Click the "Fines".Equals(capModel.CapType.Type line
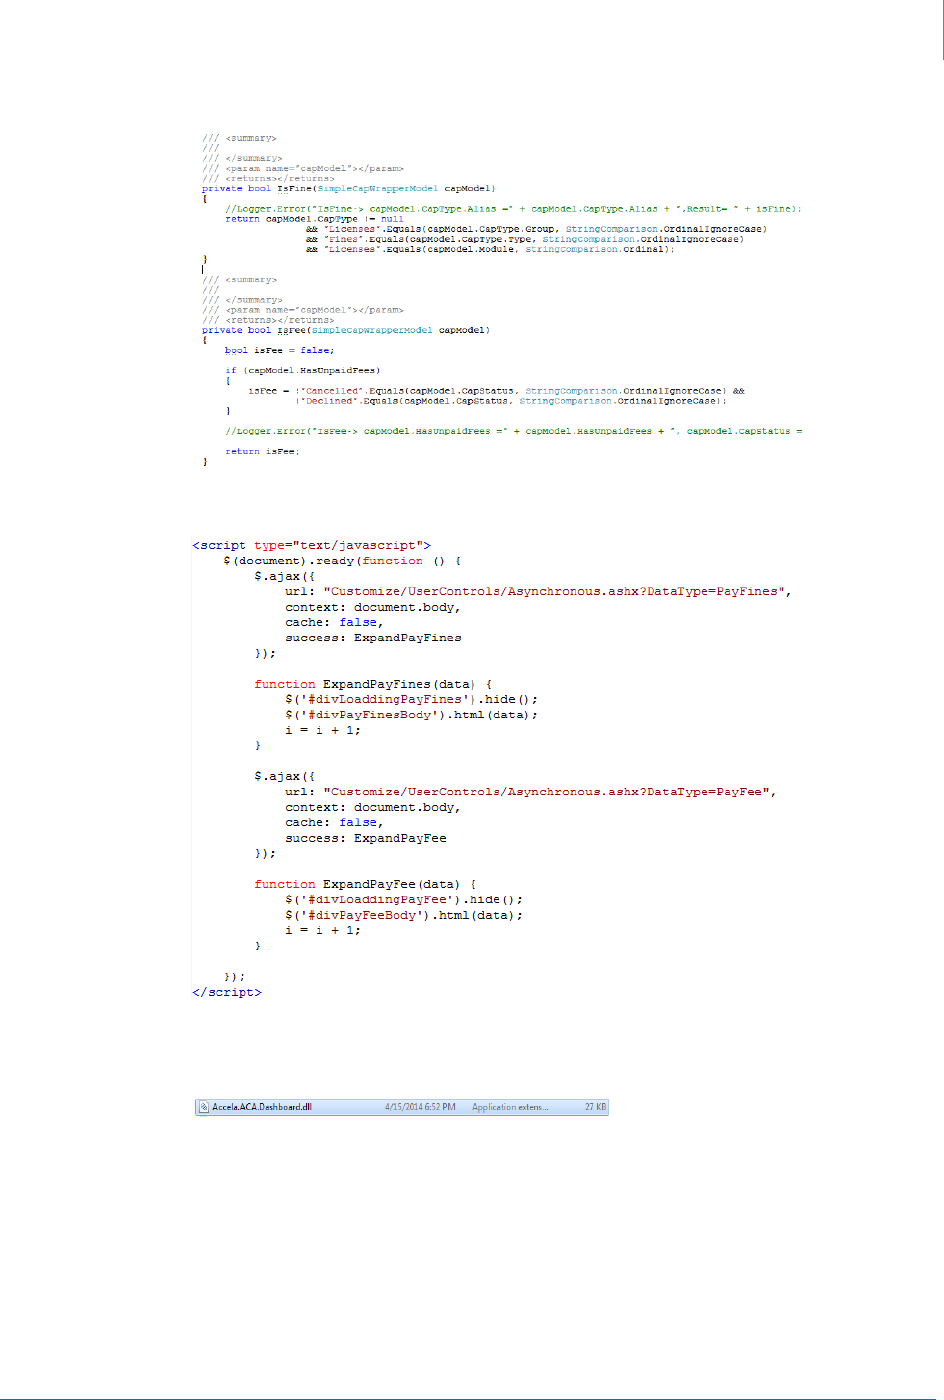This screenshot has width=944, height=1400. coord(525,239)
